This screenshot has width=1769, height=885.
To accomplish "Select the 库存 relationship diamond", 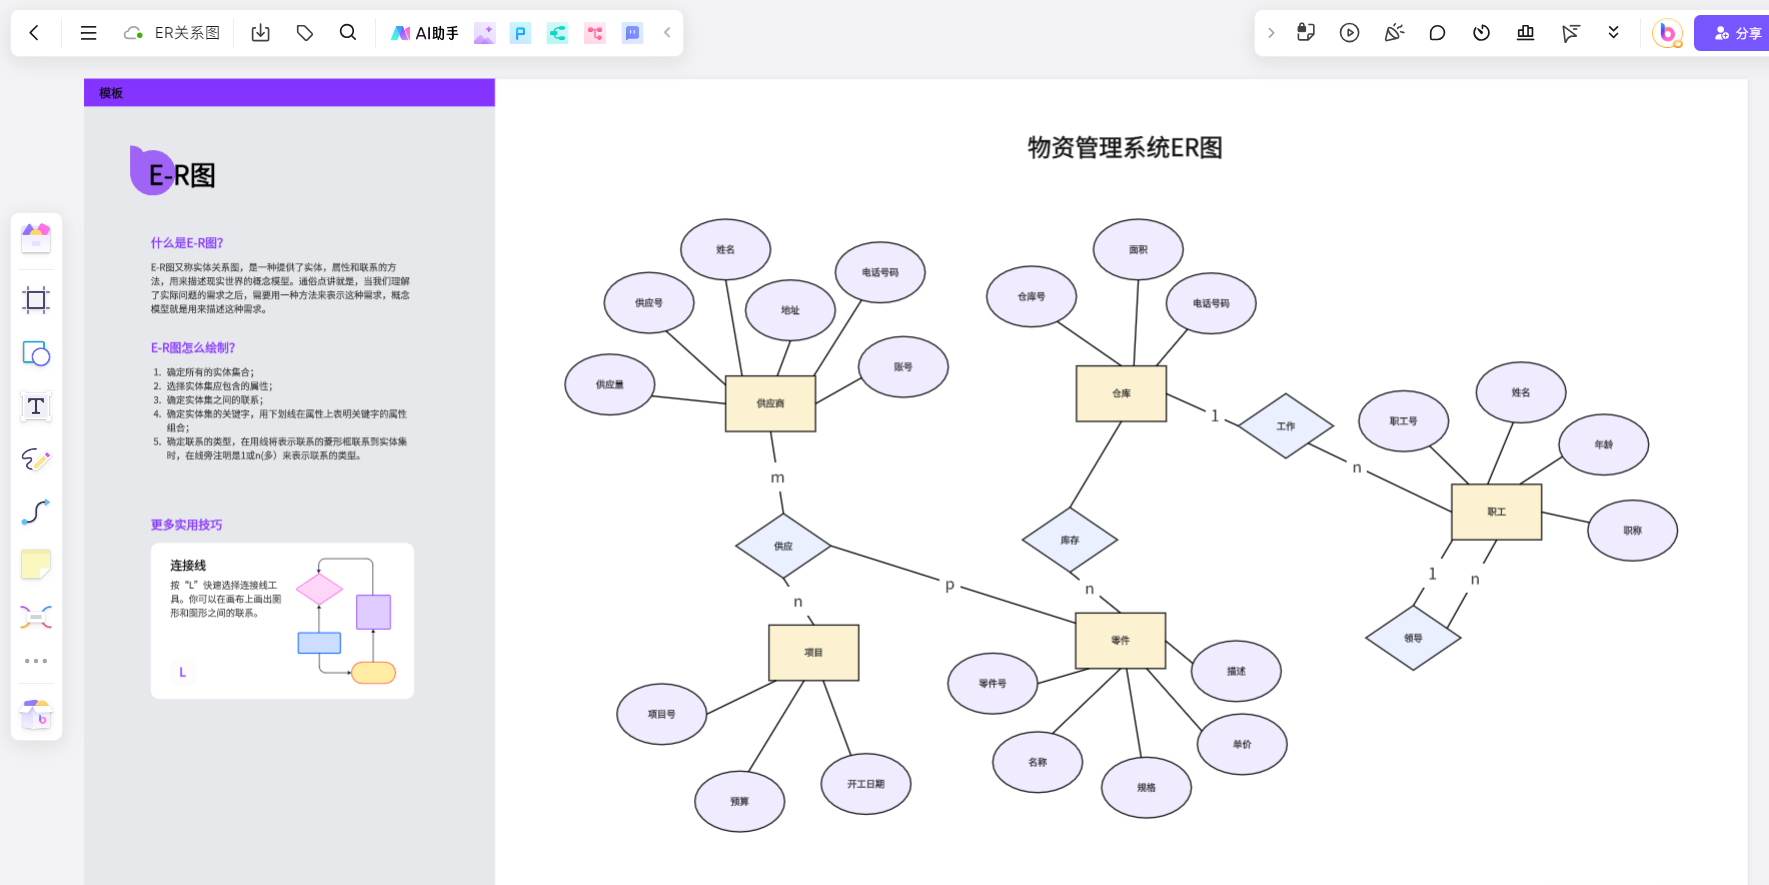I will (1070, 540).
